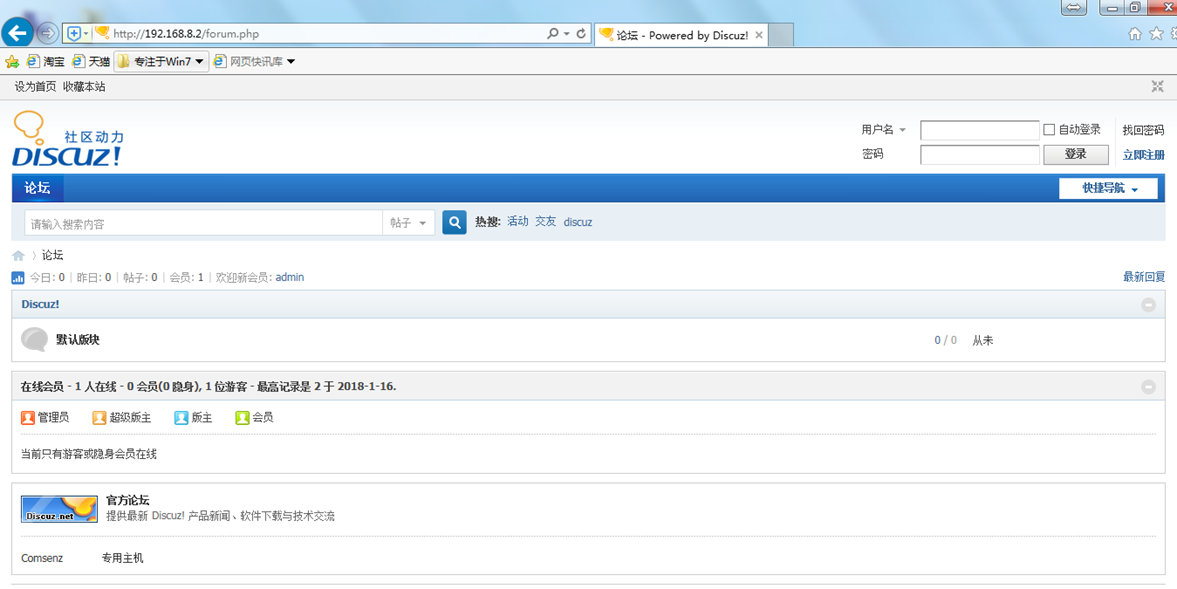
Task: Click the 交友 hot search link
Action: pos(546,221)
